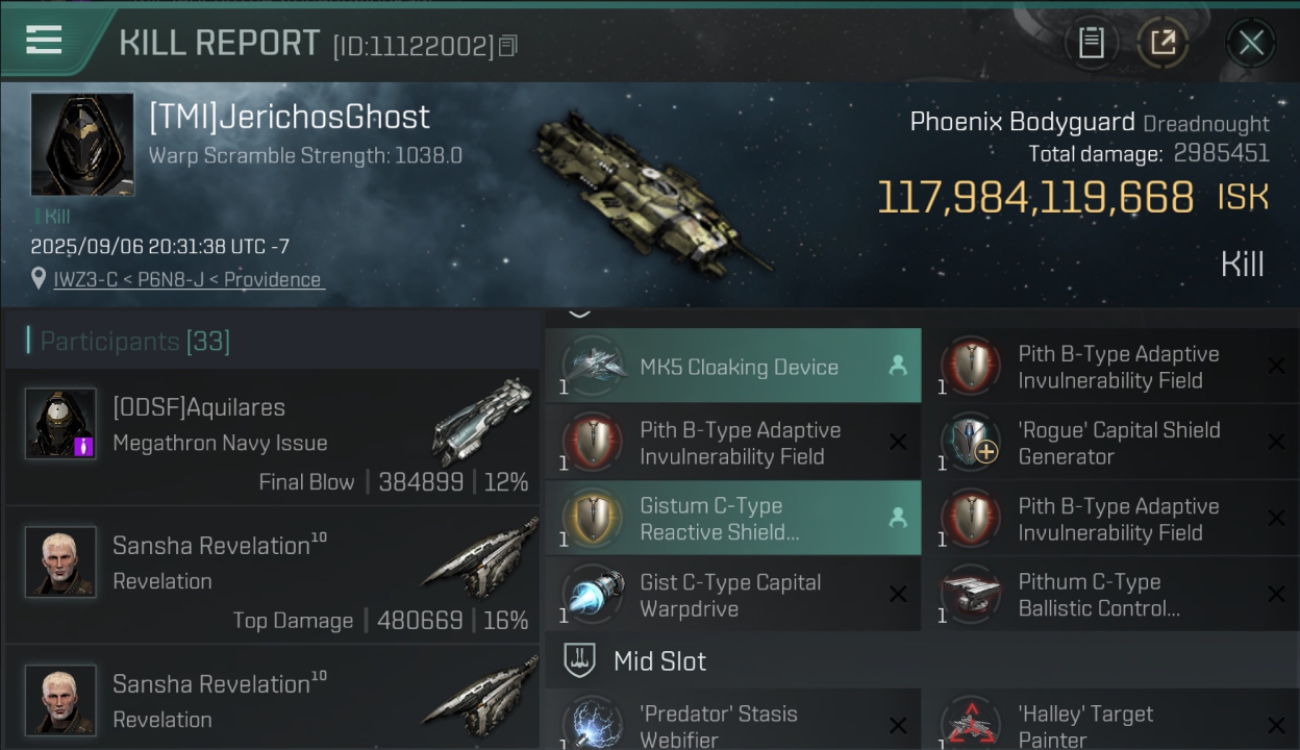1300x750 pixels.
Task: Expand the Participants [33] header
Action: (x=134, y=341)
